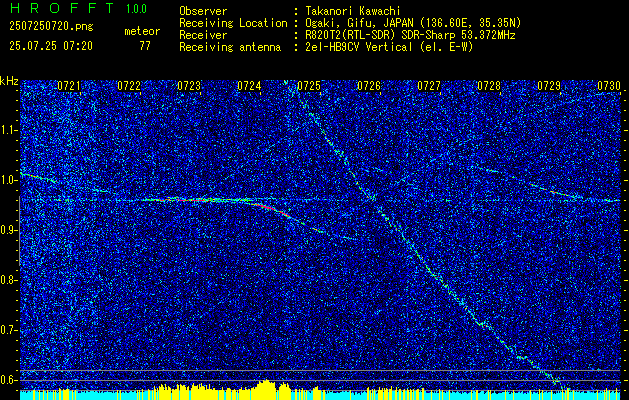The image size is (629, 400).
Task: Click the 0722 time marker
Action: coord(129,86)
